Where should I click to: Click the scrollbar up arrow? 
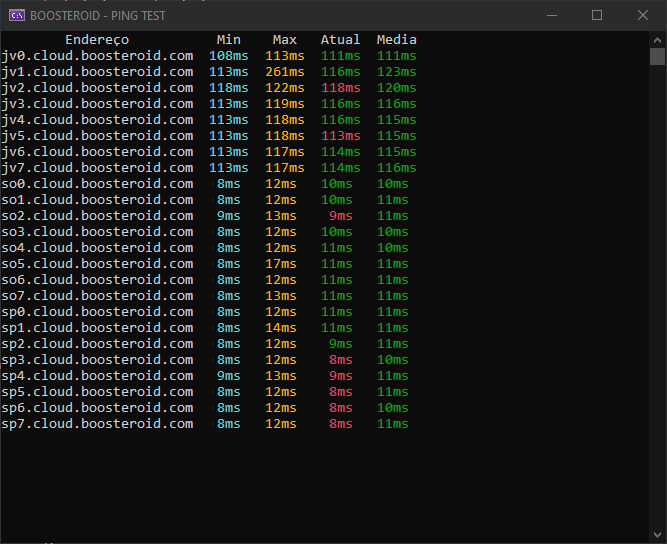657,40
